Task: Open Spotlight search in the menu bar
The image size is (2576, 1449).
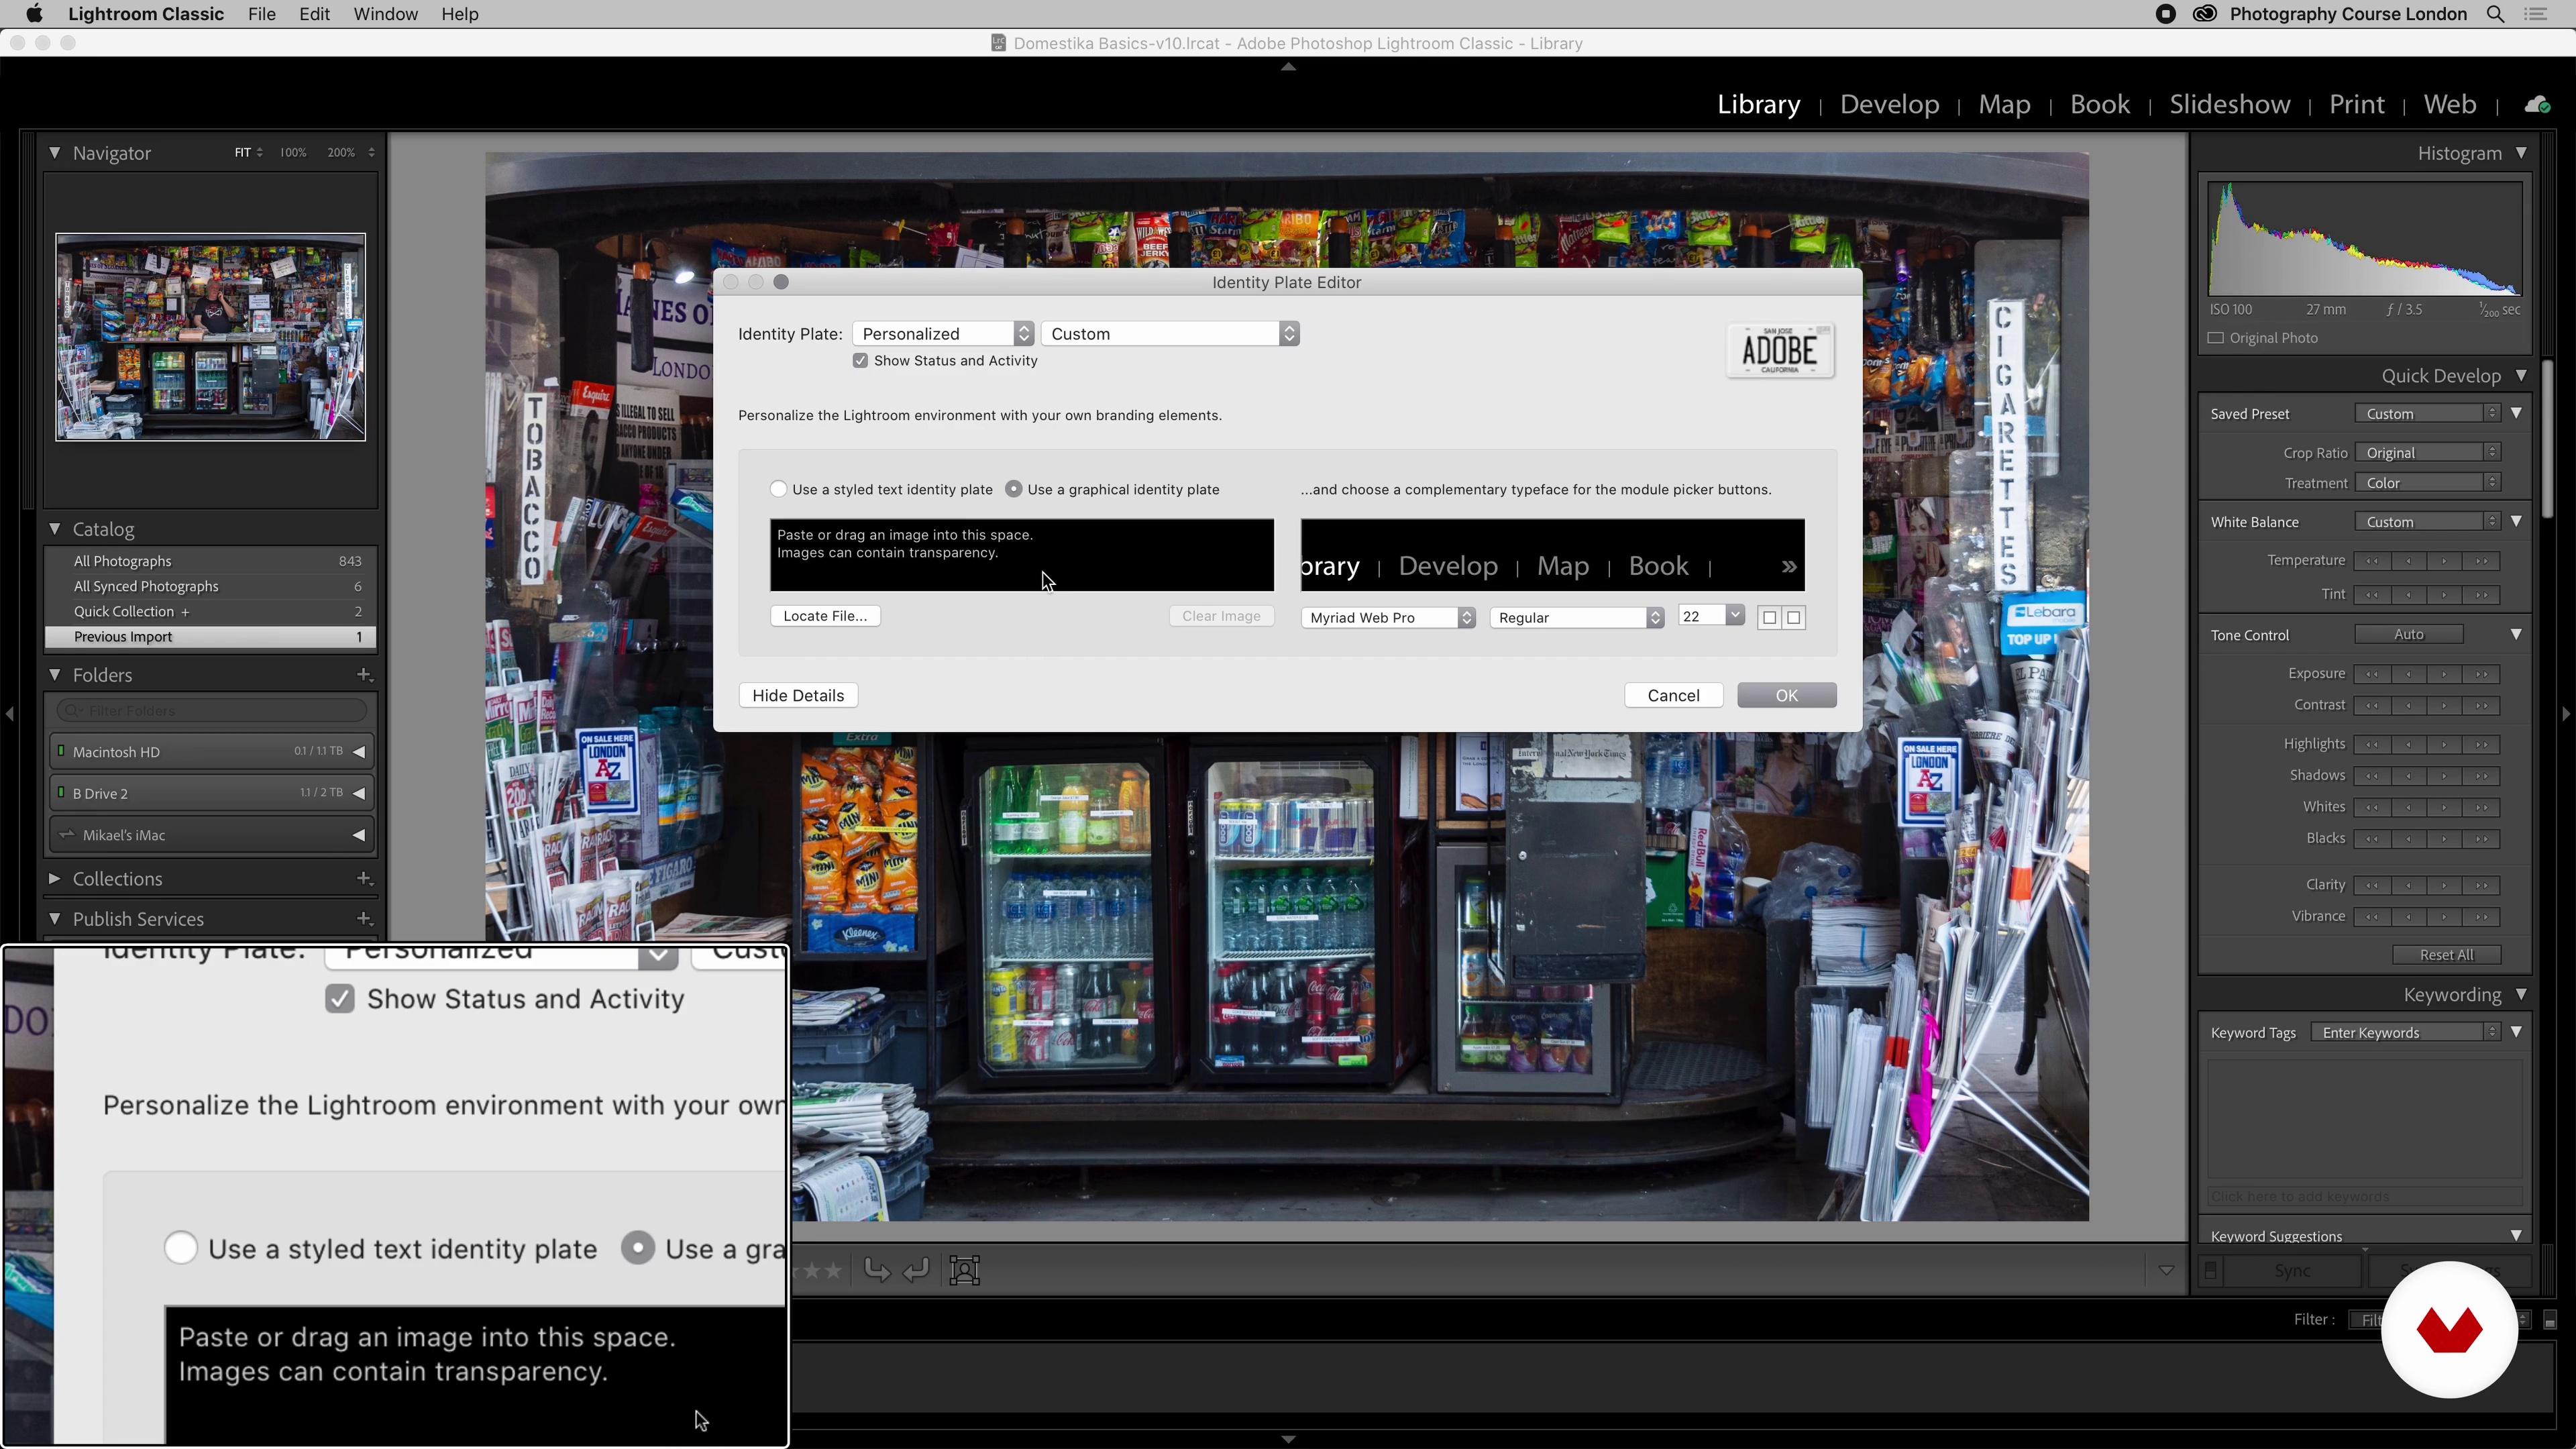Action: pyautogui.click(x=2496, y=14)
